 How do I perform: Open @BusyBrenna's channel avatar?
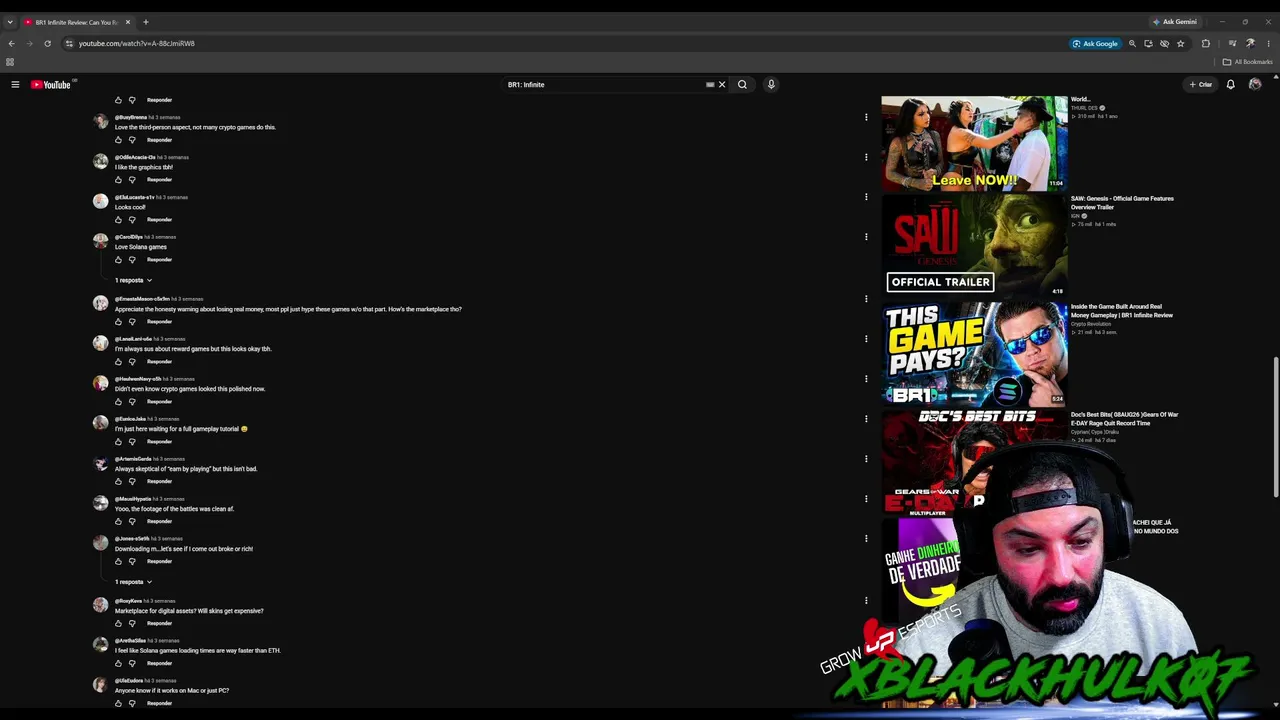pyautogui.click(x=100, y=121)
